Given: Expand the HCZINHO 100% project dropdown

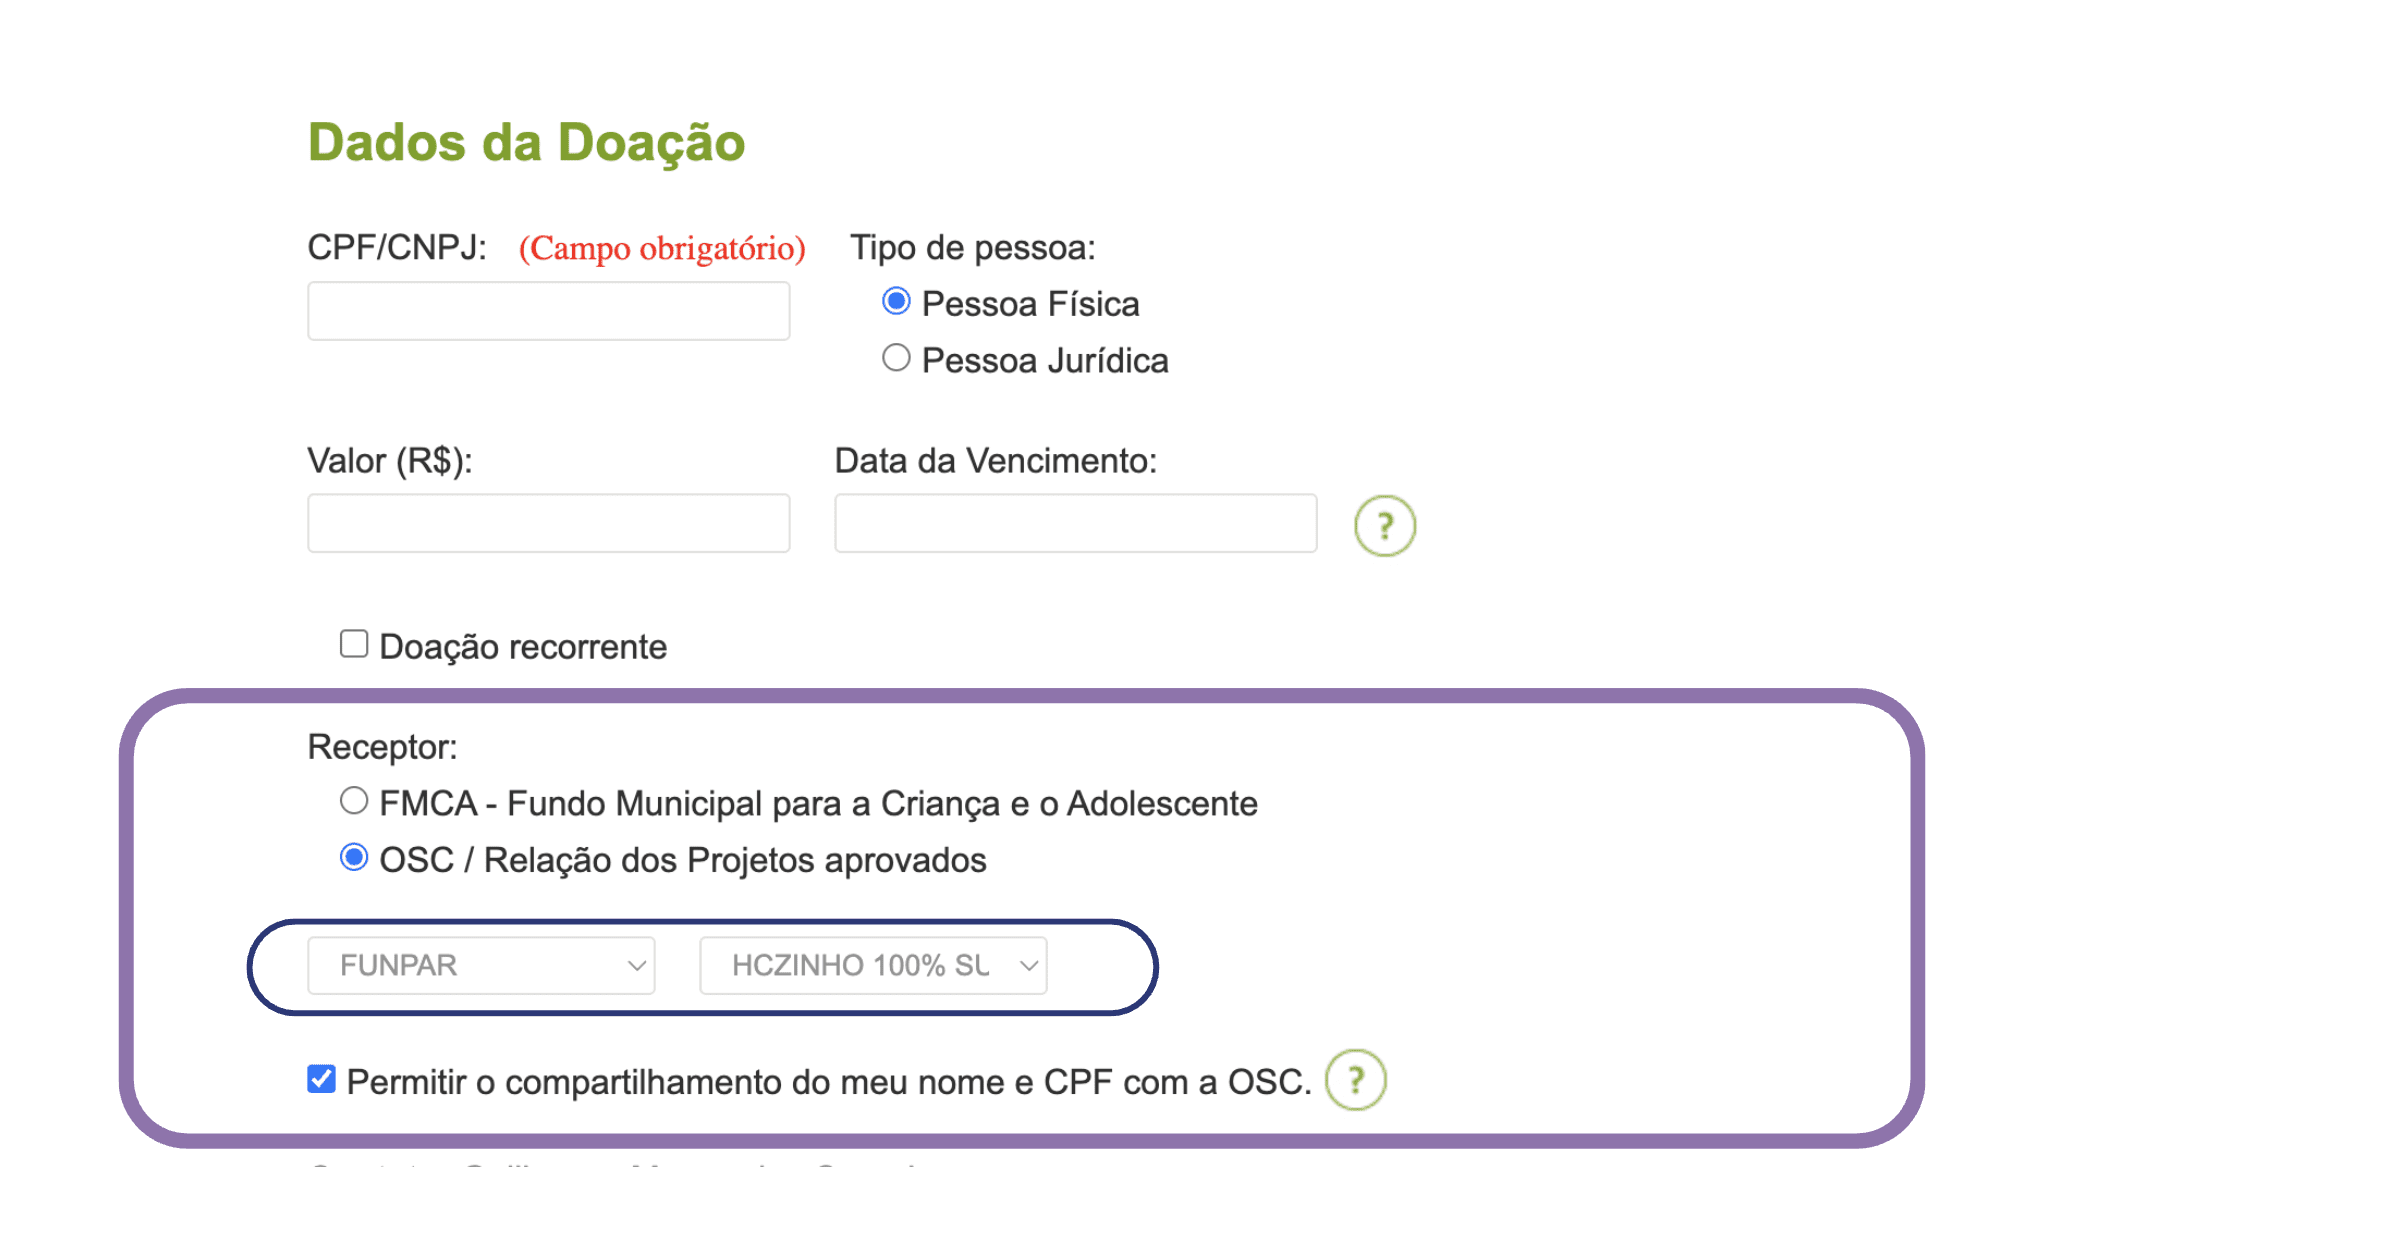Looking at the screenshot, I should pyautogui.click(x=873, y=965).
